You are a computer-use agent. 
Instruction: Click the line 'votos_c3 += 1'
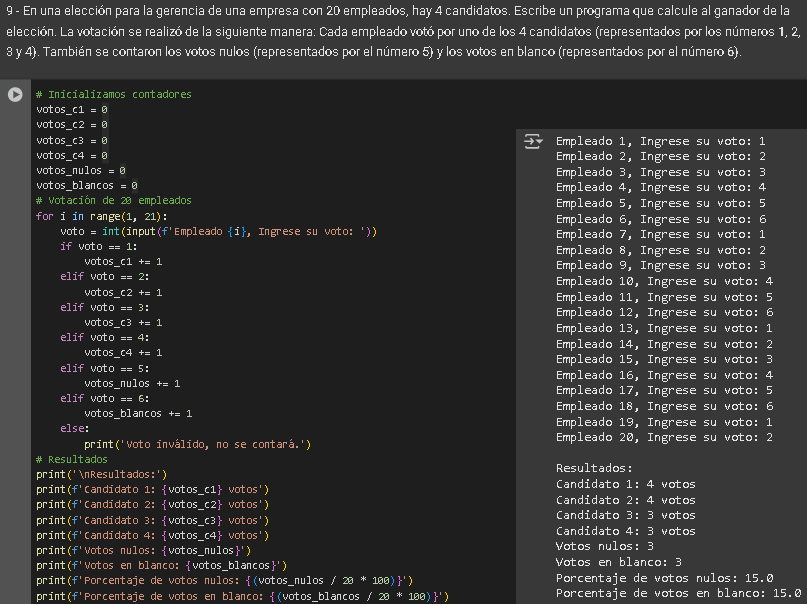tap(123, 322)
